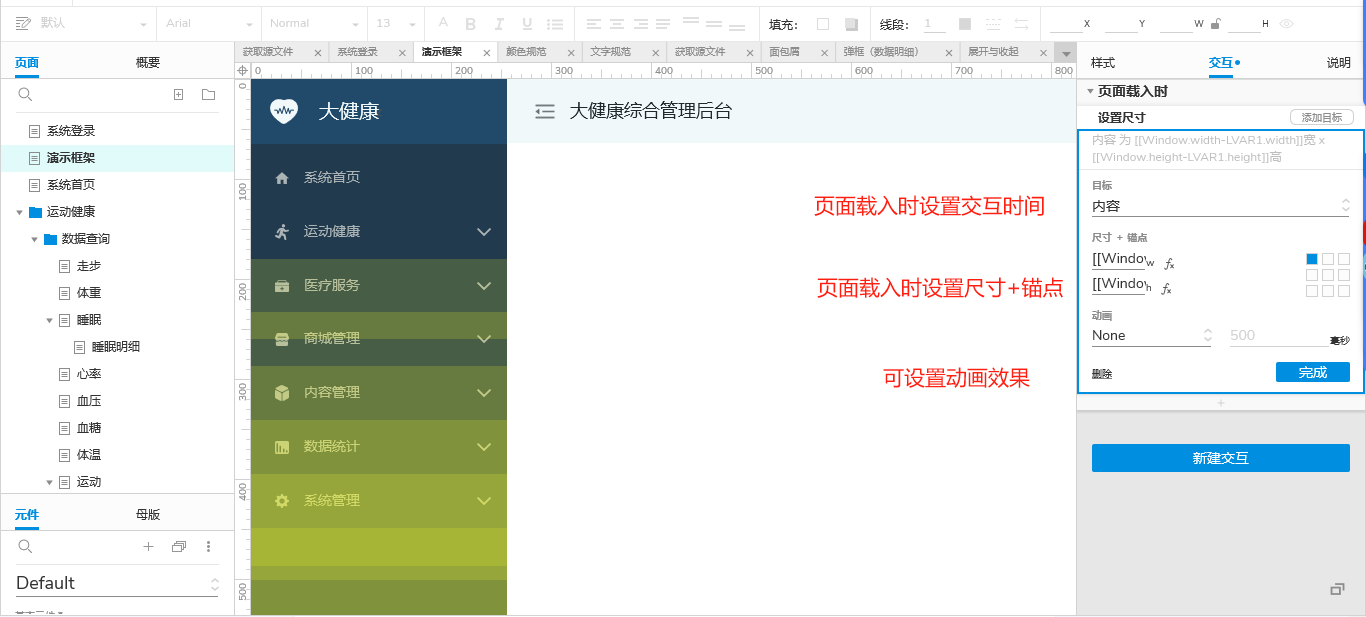The width and height of the screenshot is (1366, 617).
Task: Open the tab overflow dropdown arrow
Action: click(1066, 52)
